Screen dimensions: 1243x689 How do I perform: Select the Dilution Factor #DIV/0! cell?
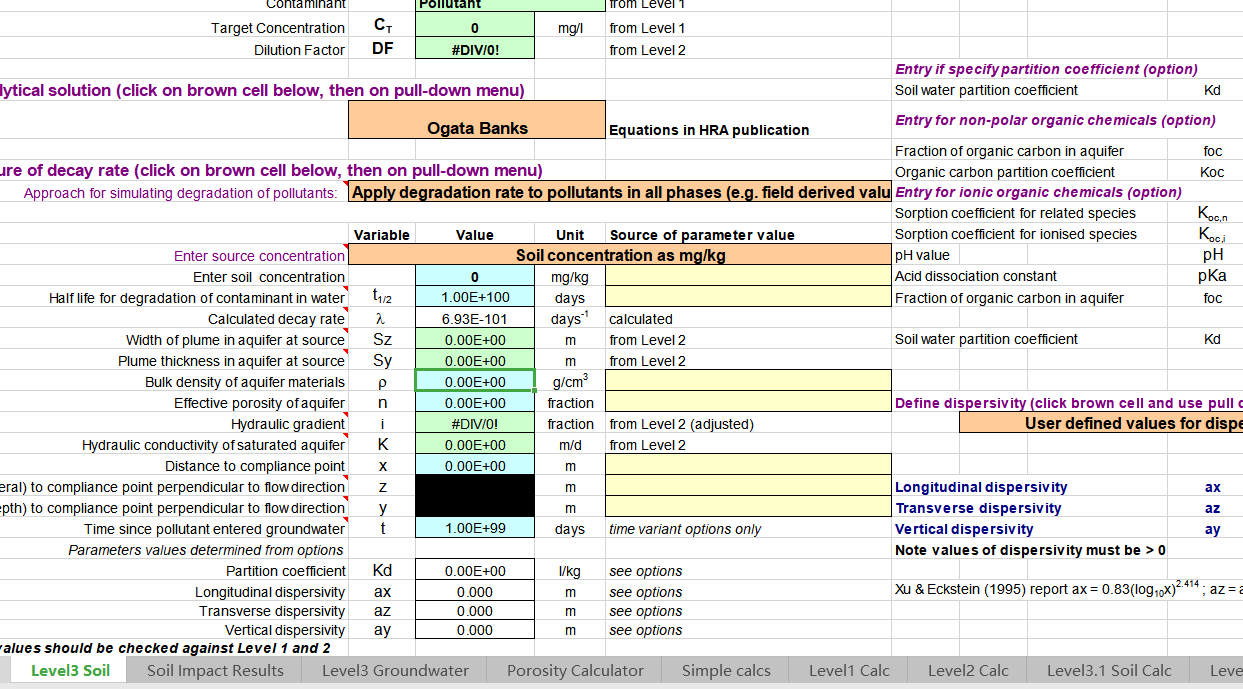tap(475, 49)
